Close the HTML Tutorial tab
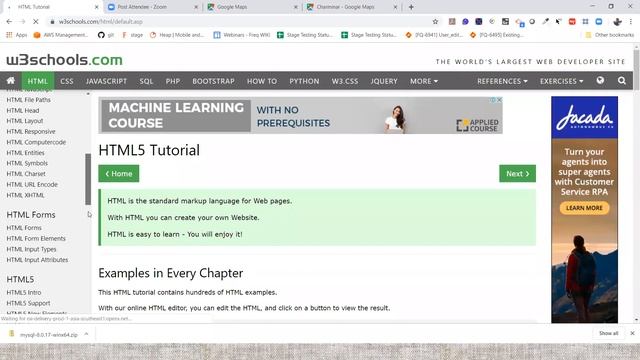640x360 pixels. coord(96,7)
